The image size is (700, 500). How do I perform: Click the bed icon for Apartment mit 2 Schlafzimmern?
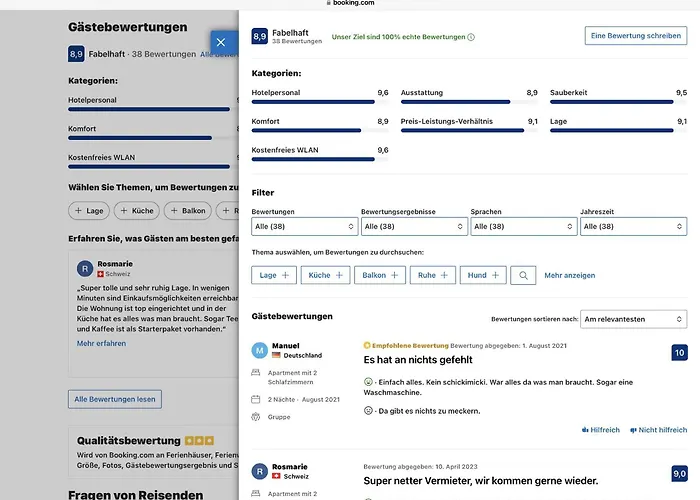tap(256, 372)
